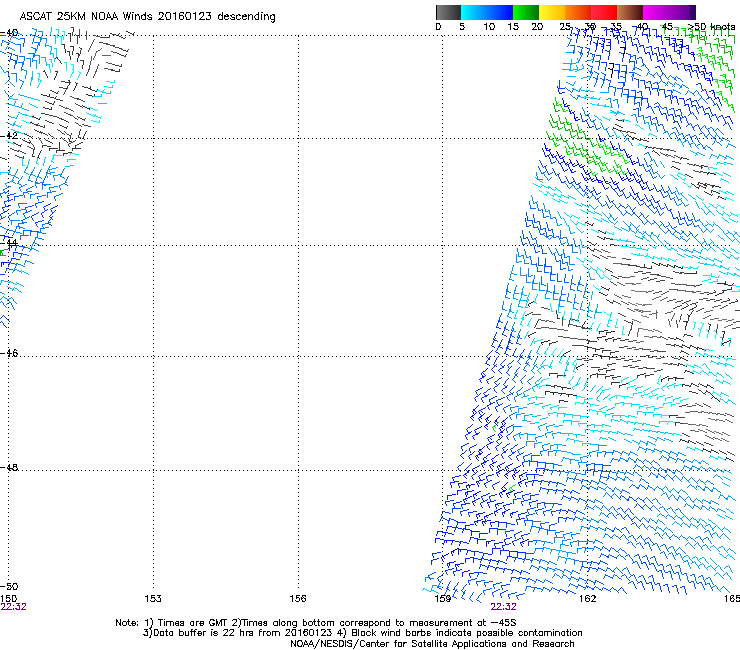This screenshot has height=650, width=740.
Task: Click the '25' legend scale label
Action: tap(565, 27)
